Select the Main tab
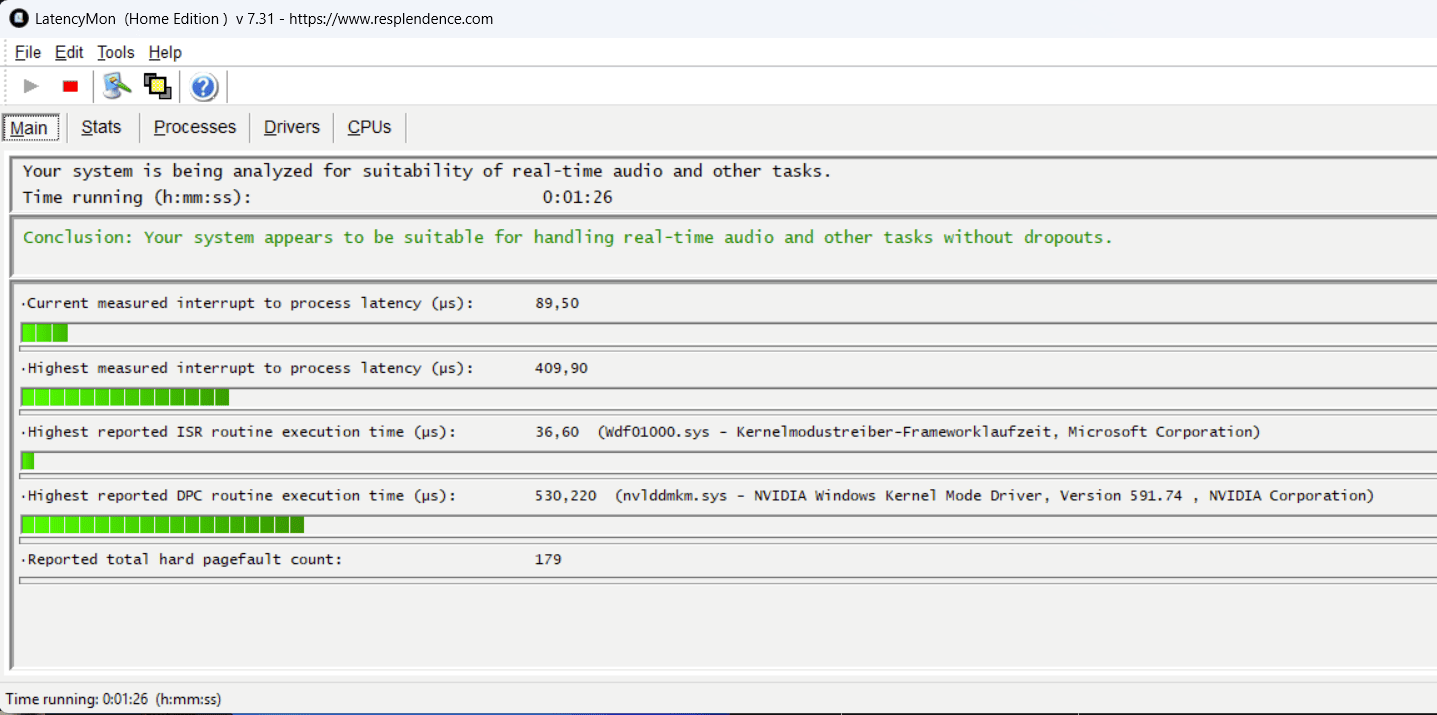The image size is (1437, 715). point(29,128)
